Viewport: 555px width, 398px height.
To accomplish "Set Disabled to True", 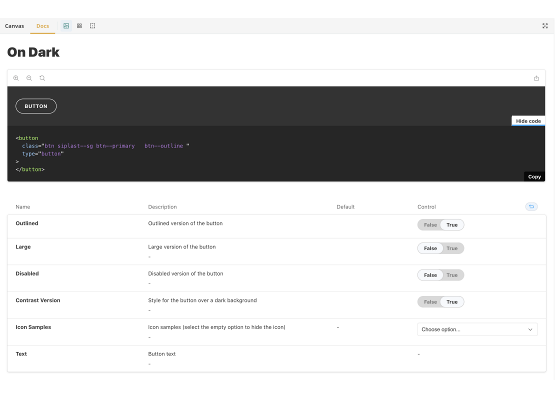I will [x=452, y=275].
